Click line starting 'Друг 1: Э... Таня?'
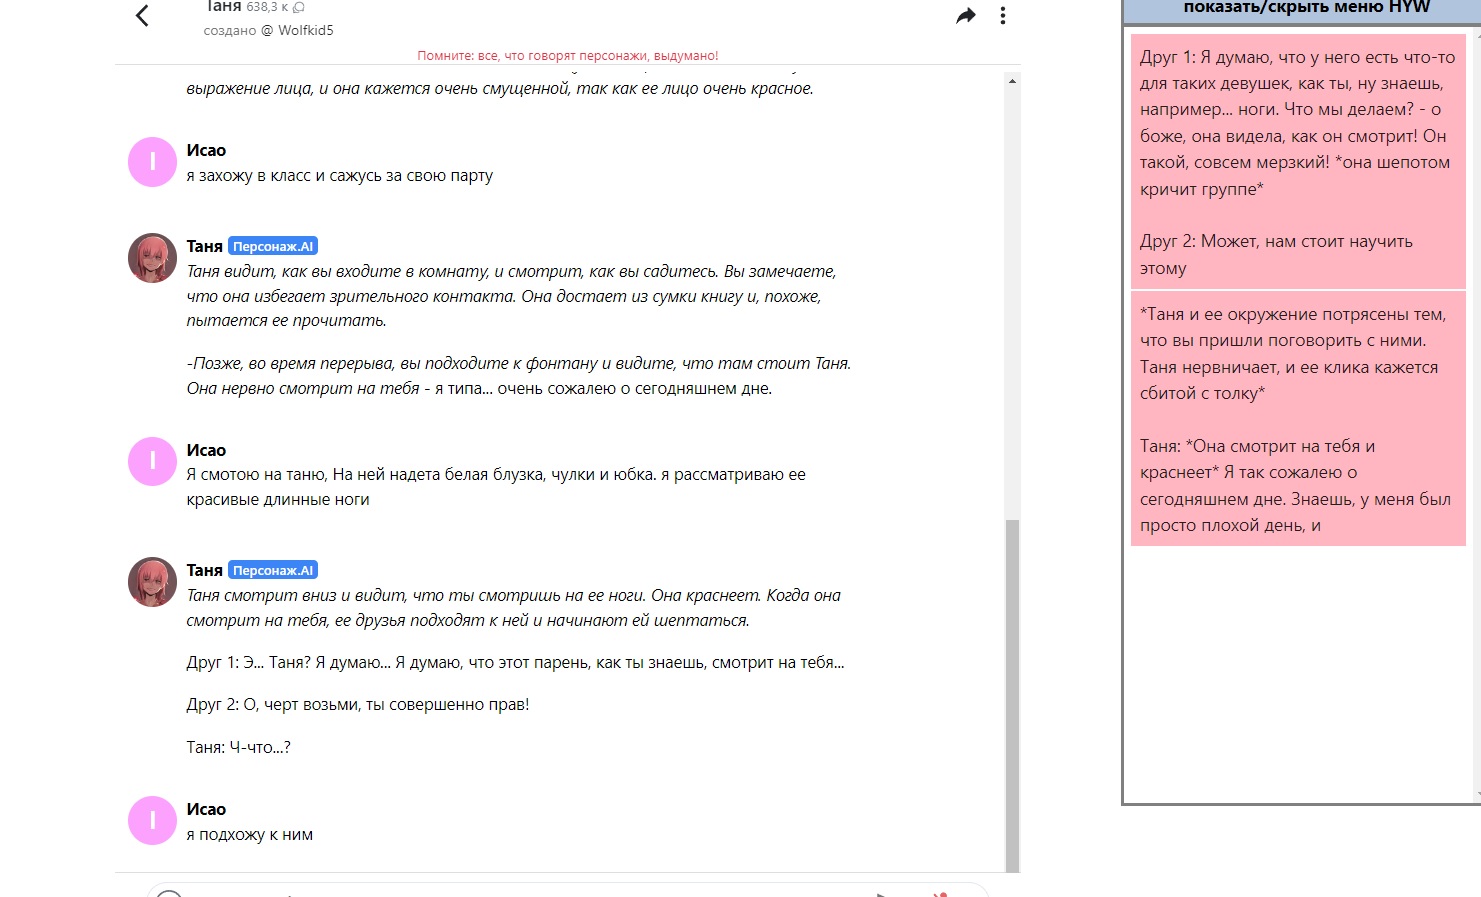Viewport: 1481px width, 897px height. coord(515,662)
